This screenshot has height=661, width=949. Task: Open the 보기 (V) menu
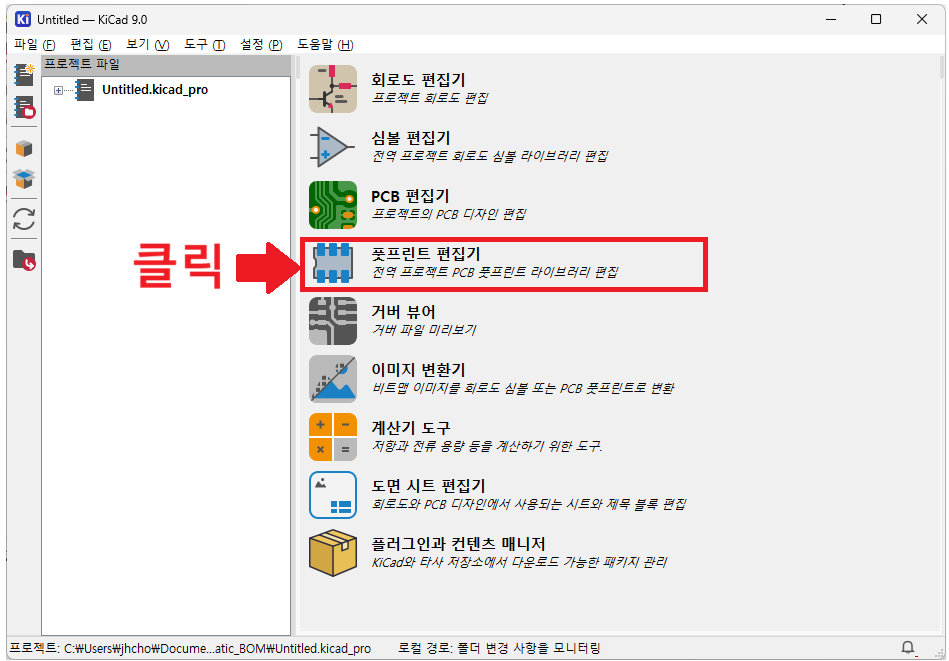pos(148,45)
